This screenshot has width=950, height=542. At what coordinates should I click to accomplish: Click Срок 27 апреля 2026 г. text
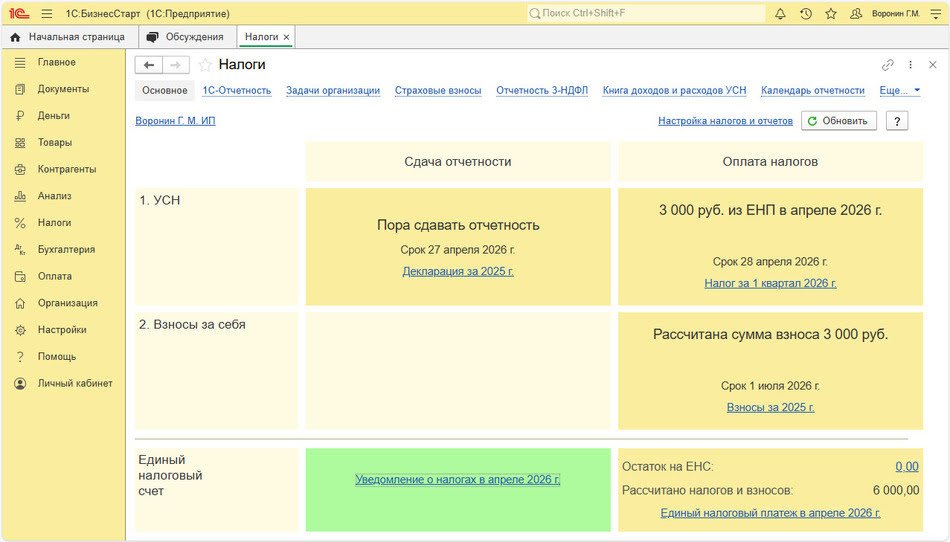click(457, 250)
